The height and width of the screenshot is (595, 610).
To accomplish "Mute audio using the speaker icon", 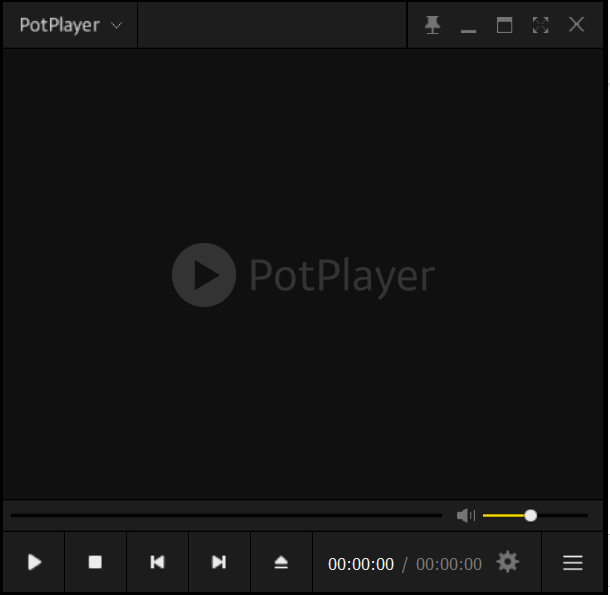I will coord(465,515).
